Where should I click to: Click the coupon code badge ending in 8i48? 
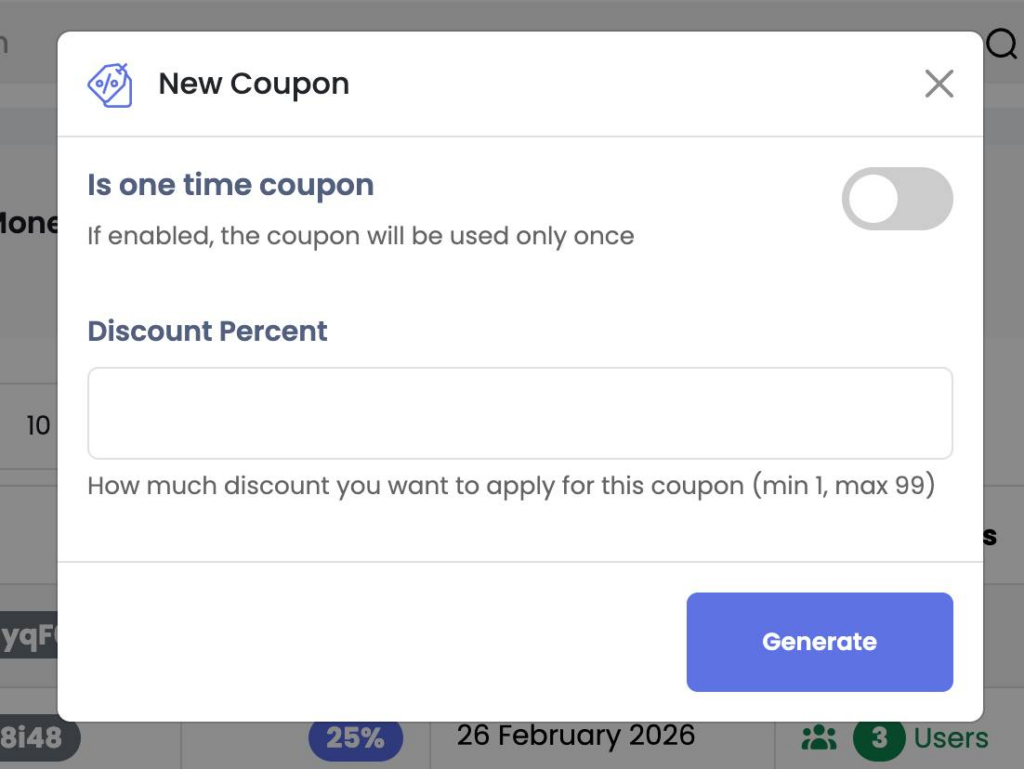35,738
